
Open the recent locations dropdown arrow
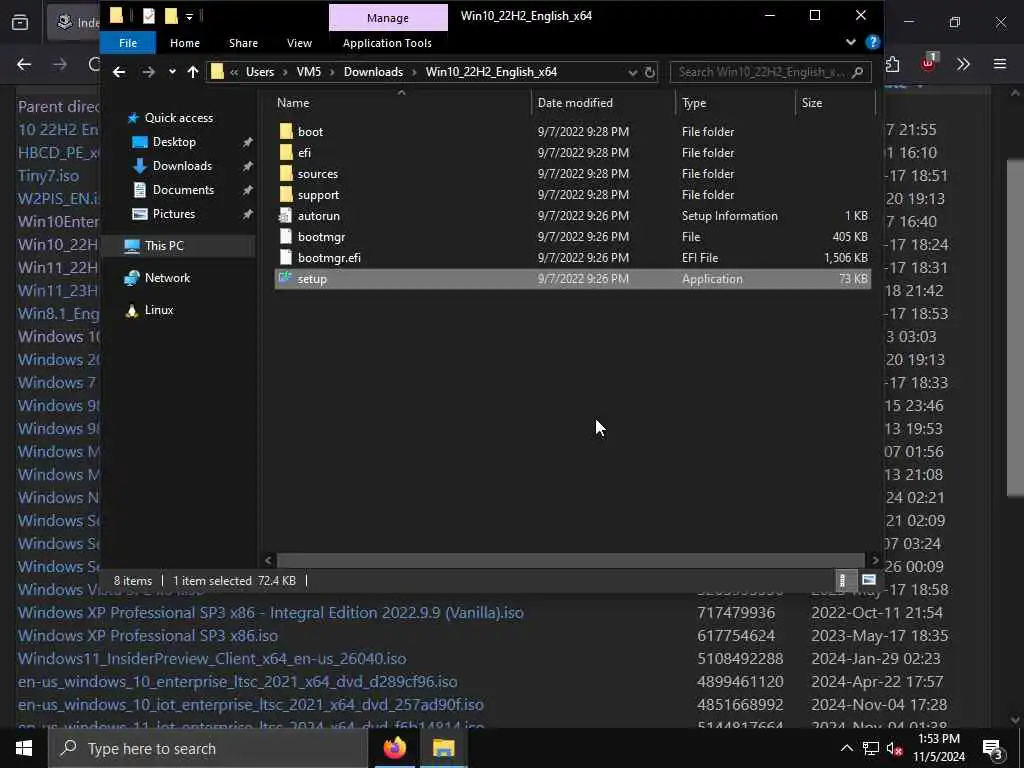(x=172, y=72)
